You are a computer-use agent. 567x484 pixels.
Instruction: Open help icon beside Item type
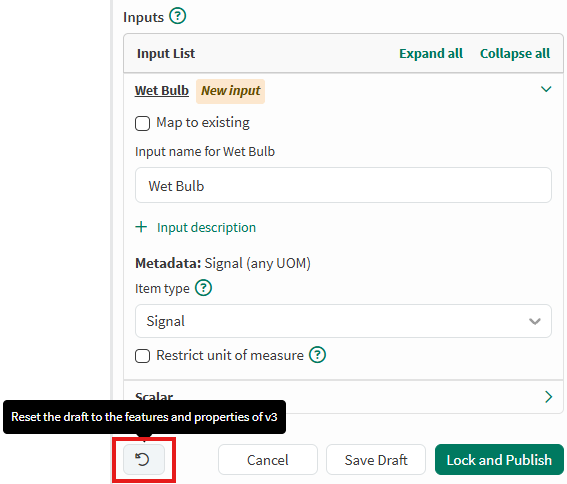coord(204,288)
